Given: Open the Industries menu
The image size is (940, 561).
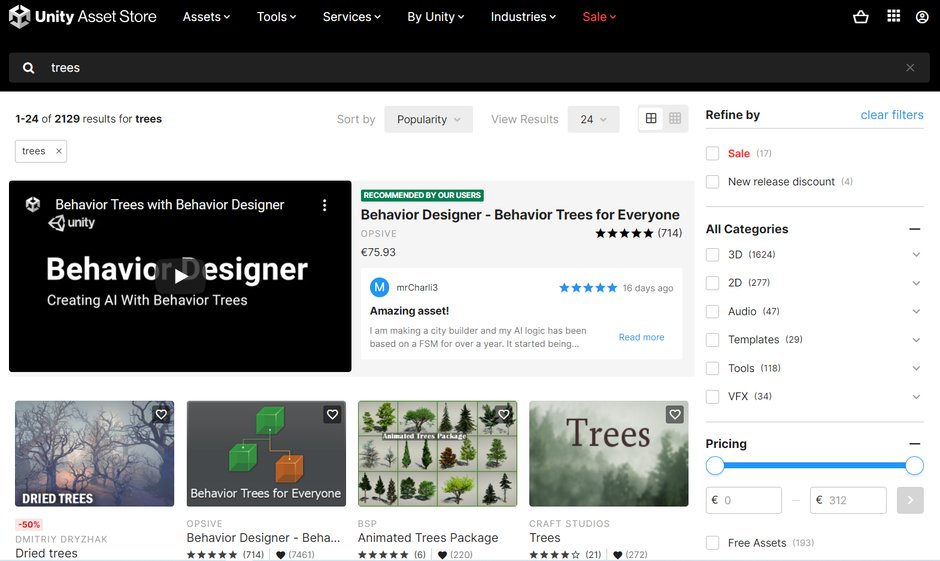Looking at the screenshot, I should coord(523,17).
